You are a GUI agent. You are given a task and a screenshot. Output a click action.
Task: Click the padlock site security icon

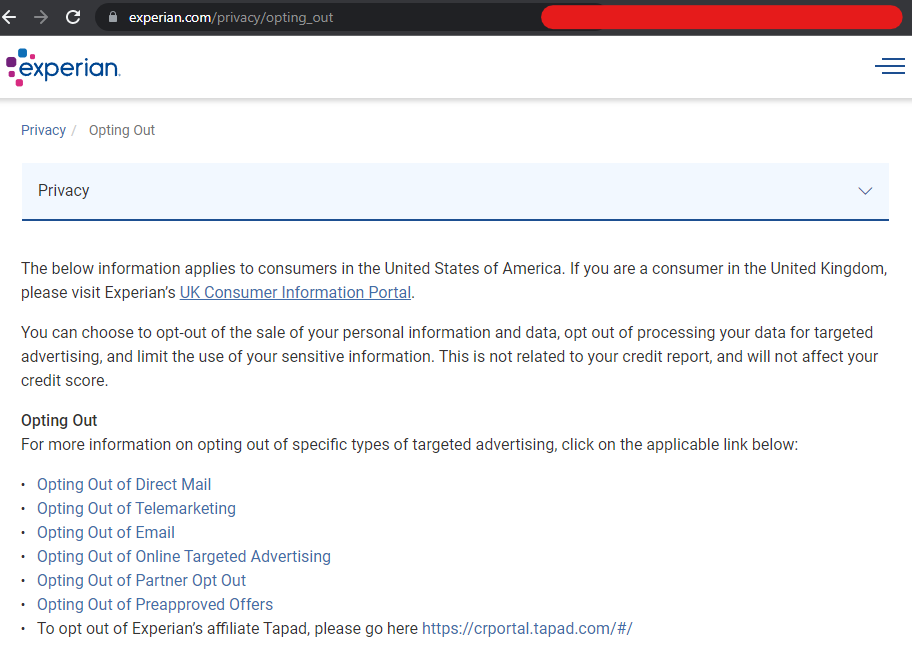point(112,18)
